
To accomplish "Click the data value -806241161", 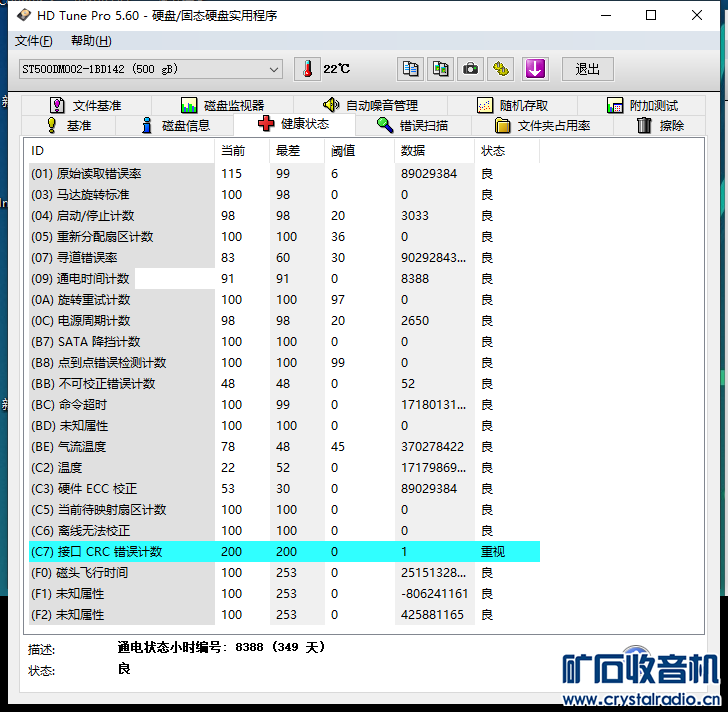I will pyautogui.click(x=434, y=594).
